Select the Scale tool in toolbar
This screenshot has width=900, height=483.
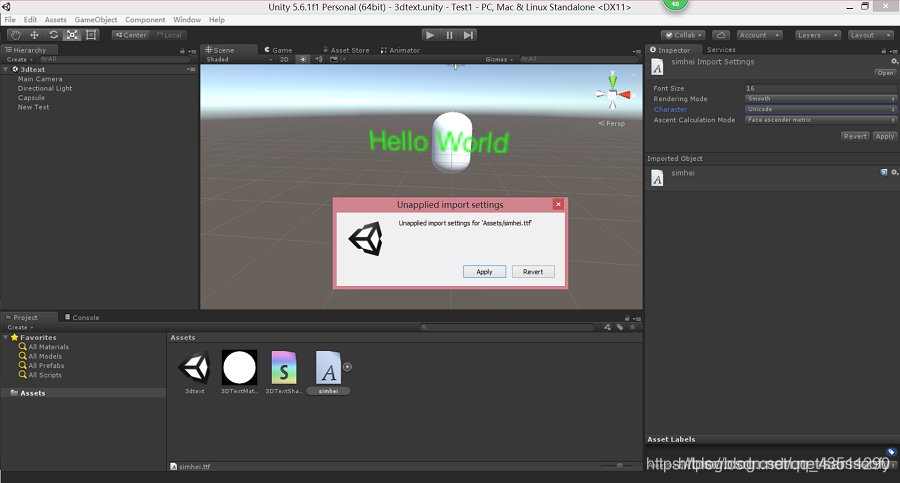(x=72, y=35)
